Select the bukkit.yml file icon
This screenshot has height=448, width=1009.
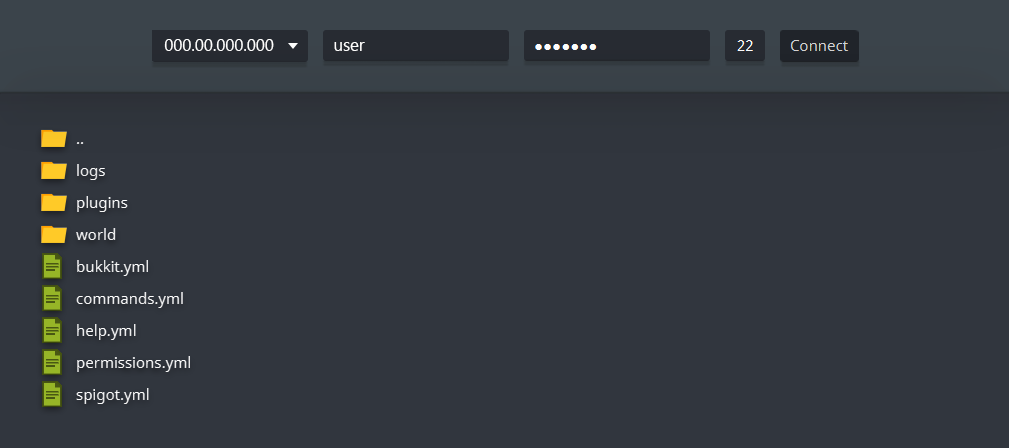52,266
